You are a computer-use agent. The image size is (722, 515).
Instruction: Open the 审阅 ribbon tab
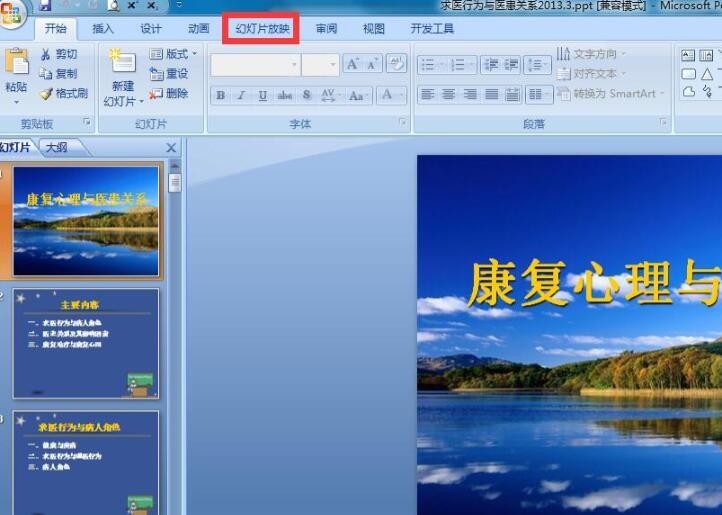pos(326,29)
